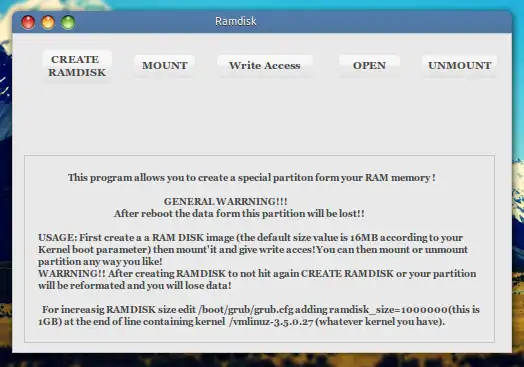Click the 'partition any way you like!' line
524x367 pixels.
pos(100,261)
